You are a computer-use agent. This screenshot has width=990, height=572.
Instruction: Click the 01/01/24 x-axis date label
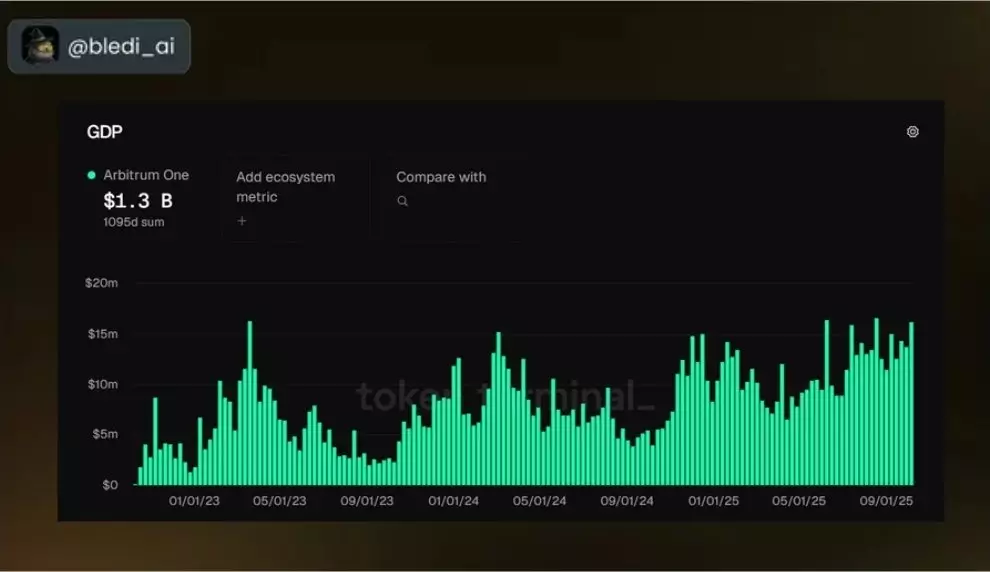pos(453,501)
